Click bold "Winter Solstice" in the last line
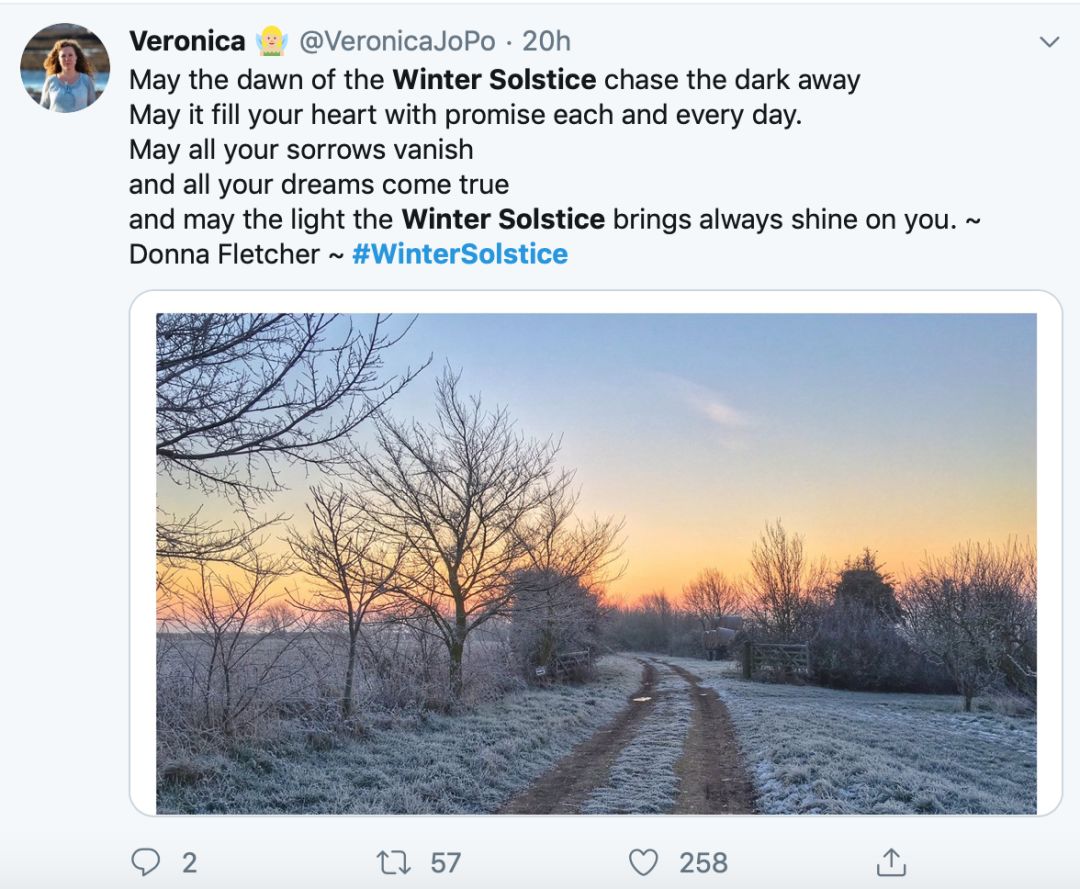The width and height of the screenshot is (1080, 889). pos(503,219)
